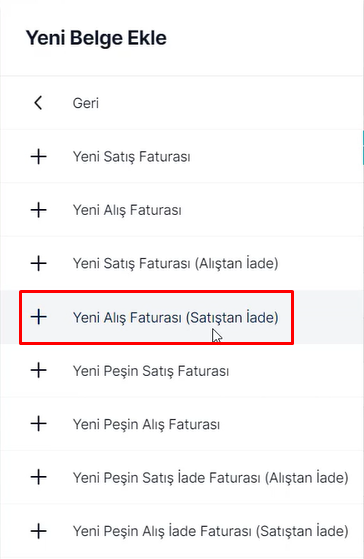Click plus icon for Satış Faturası (Alıştan İade)
The image size is (364, 559).
(x=39, y=263)
